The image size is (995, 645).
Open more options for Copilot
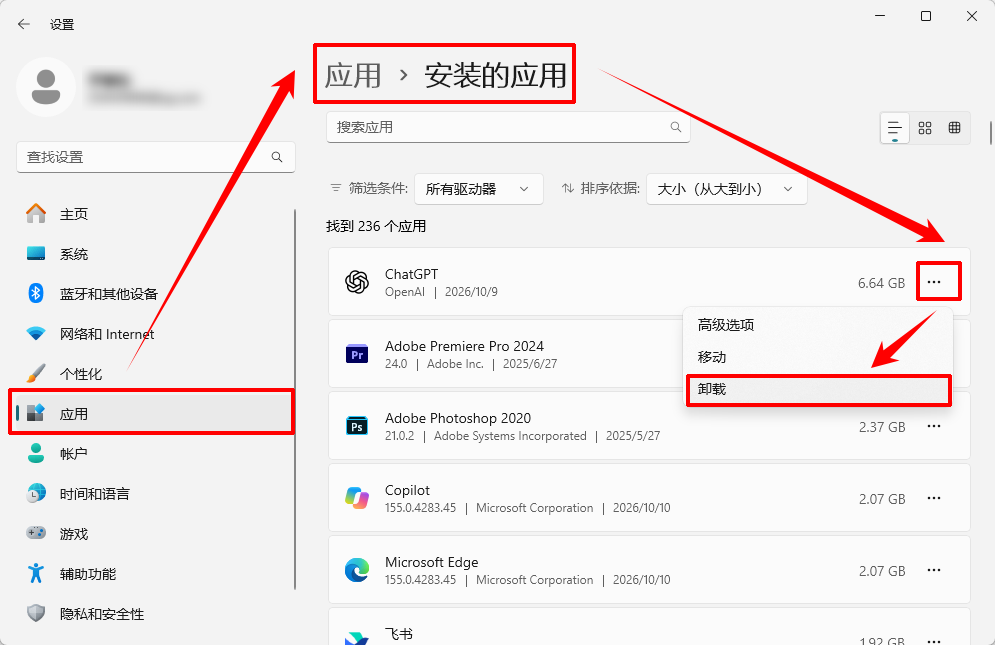(934, 498)
